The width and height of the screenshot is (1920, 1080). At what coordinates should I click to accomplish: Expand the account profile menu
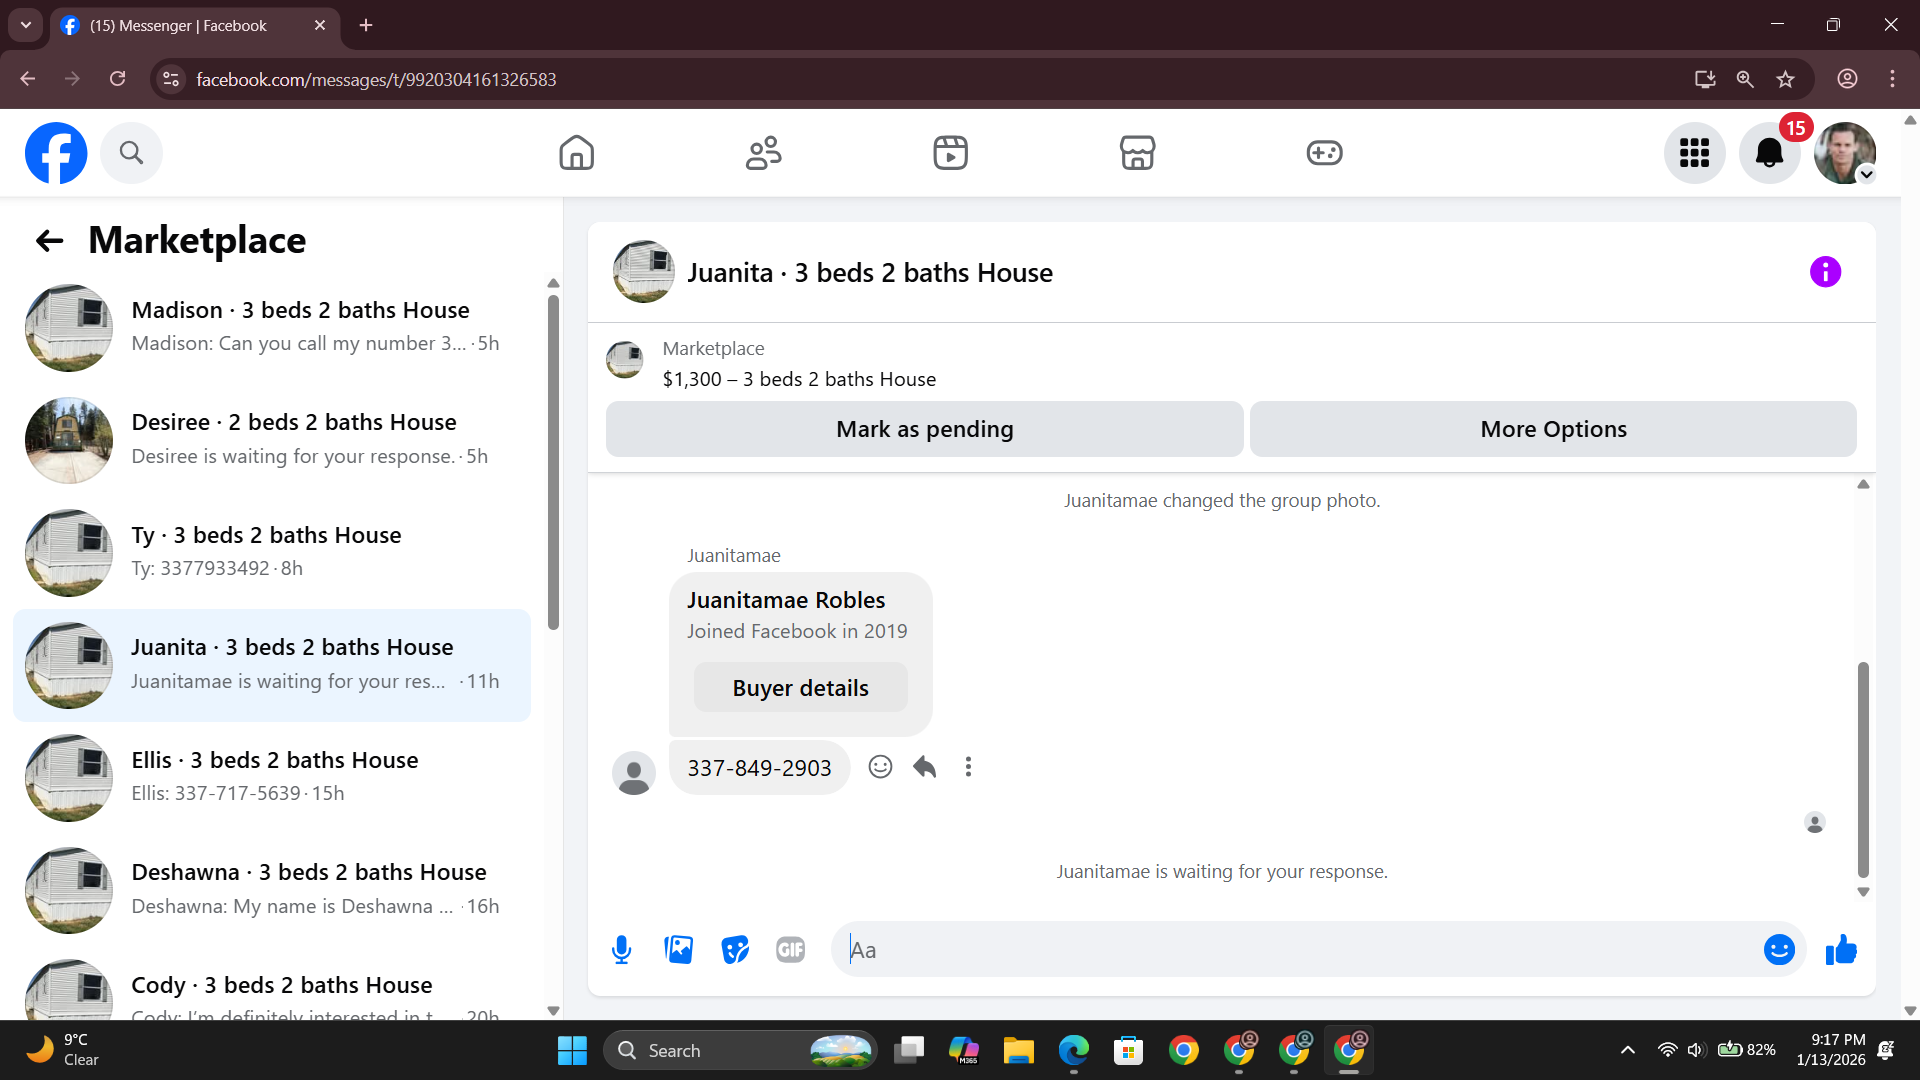(x=1845, y=153)
